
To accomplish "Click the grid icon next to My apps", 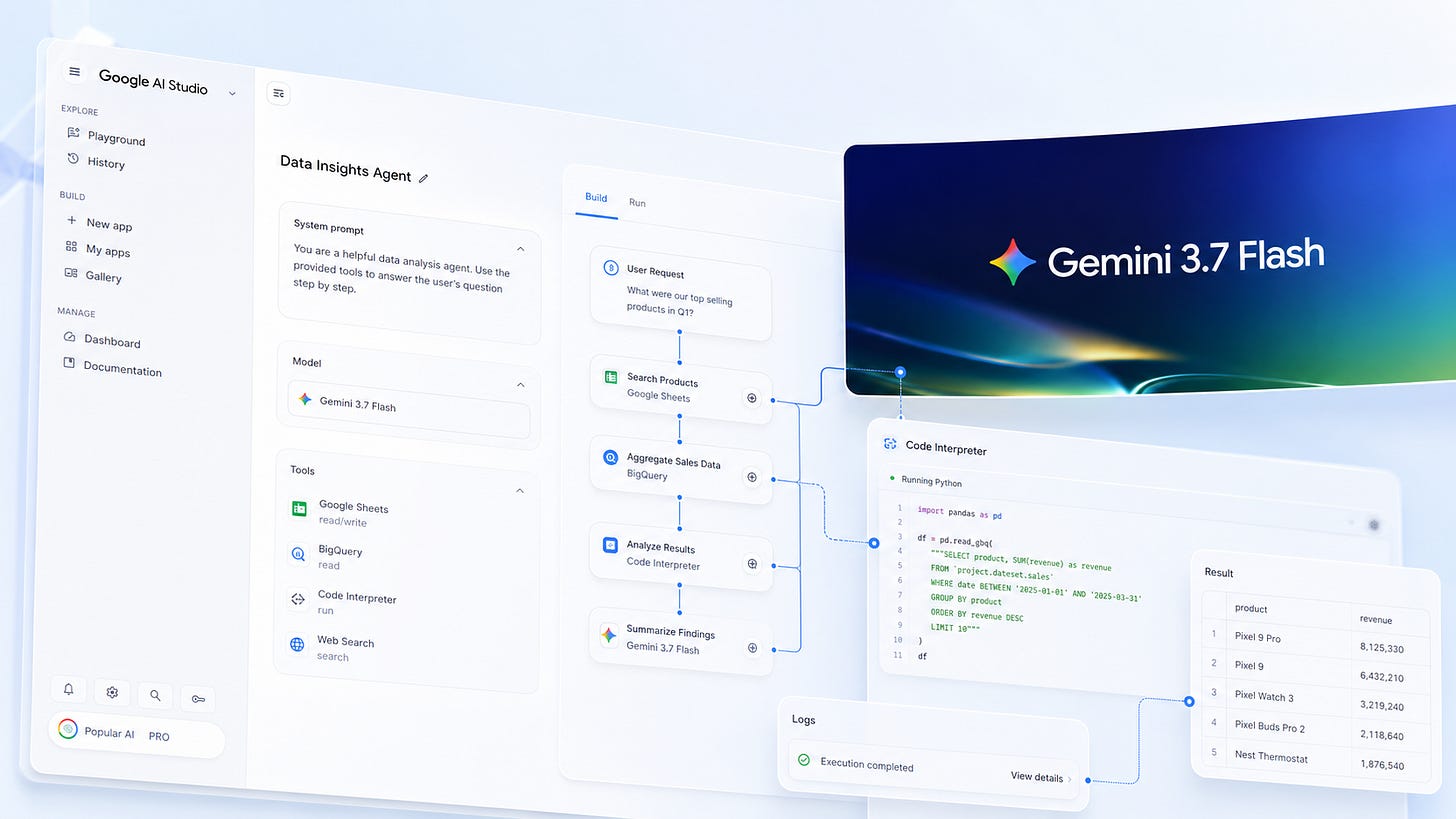I will click(x=71, y=246).
